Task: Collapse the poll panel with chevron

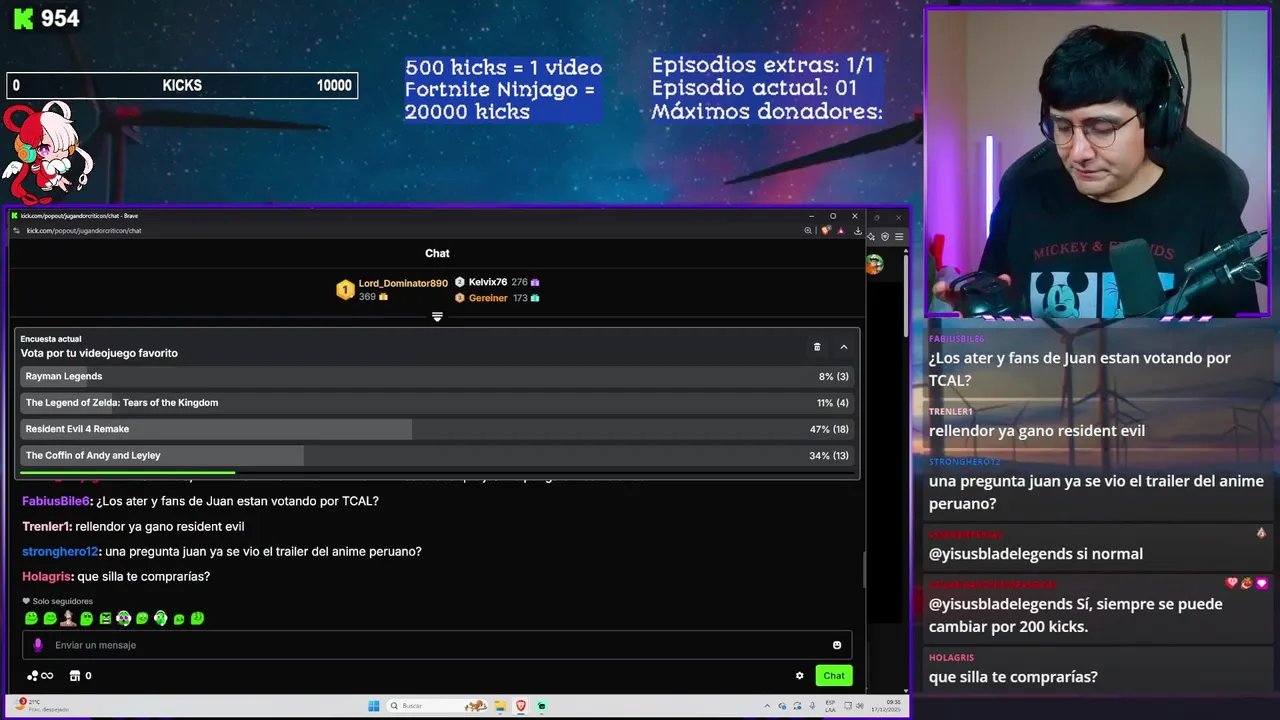Action: (x=844, y=347)
